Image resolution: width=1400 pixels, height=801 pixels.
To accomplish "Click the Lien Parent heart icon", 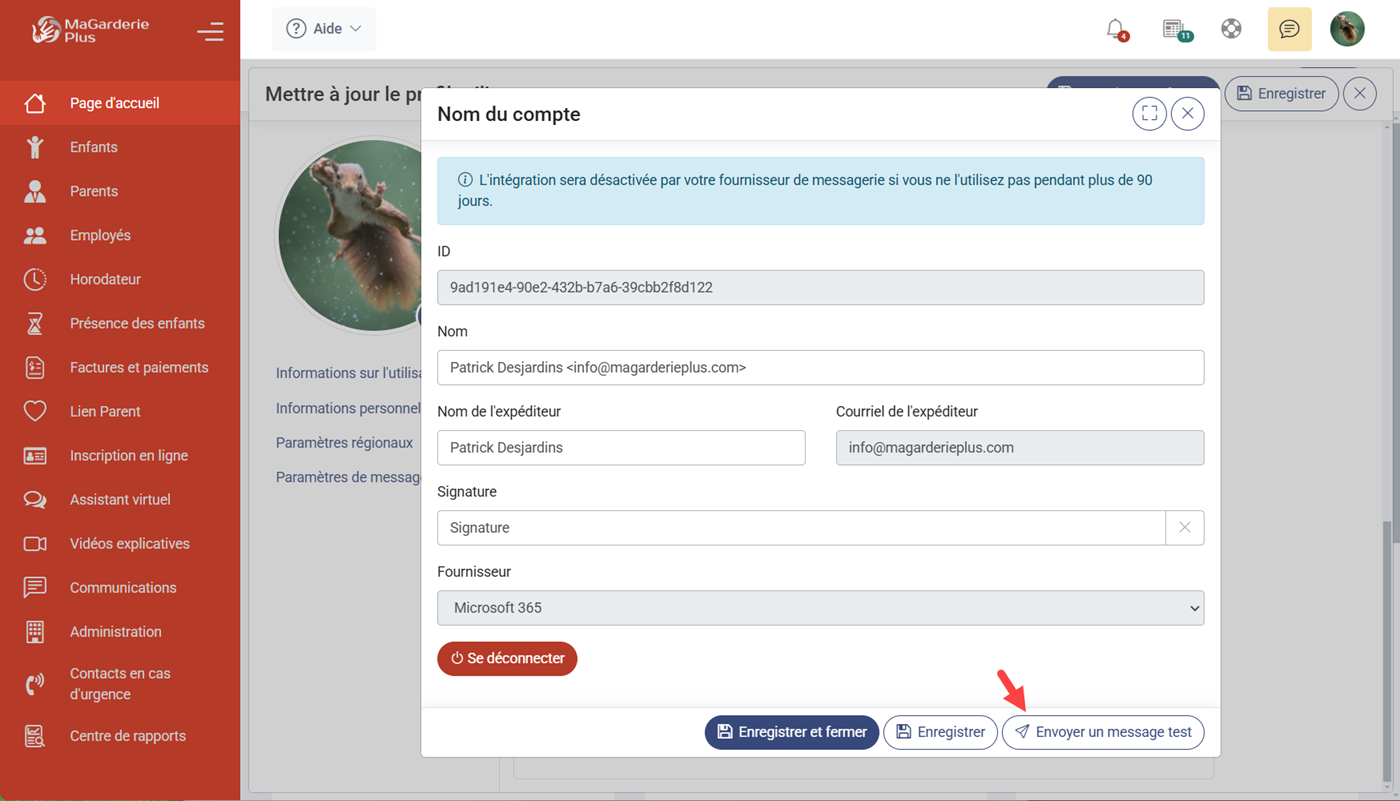I will [x=35, y=411].
